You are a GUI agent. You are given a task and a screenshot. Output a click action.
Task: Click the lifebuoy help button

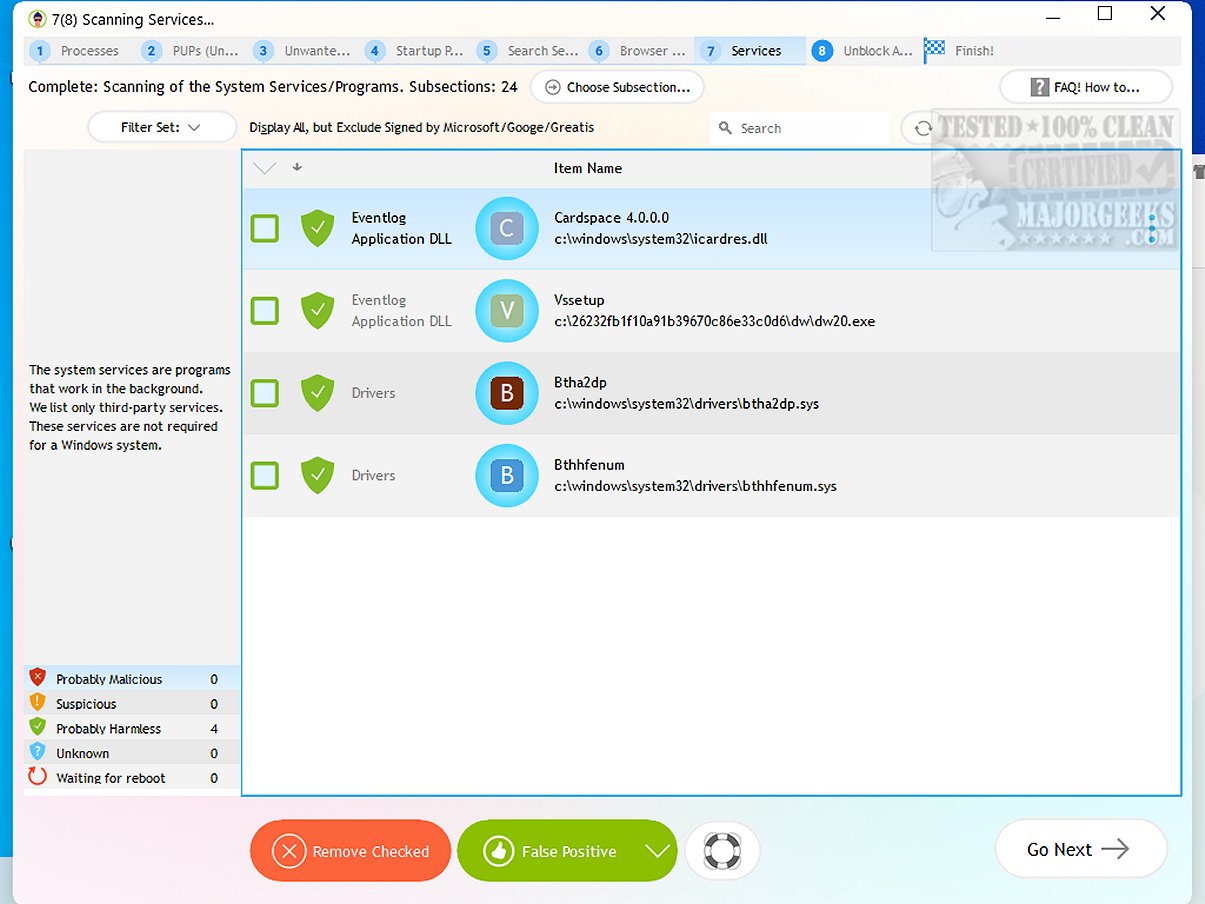point(722,851)
